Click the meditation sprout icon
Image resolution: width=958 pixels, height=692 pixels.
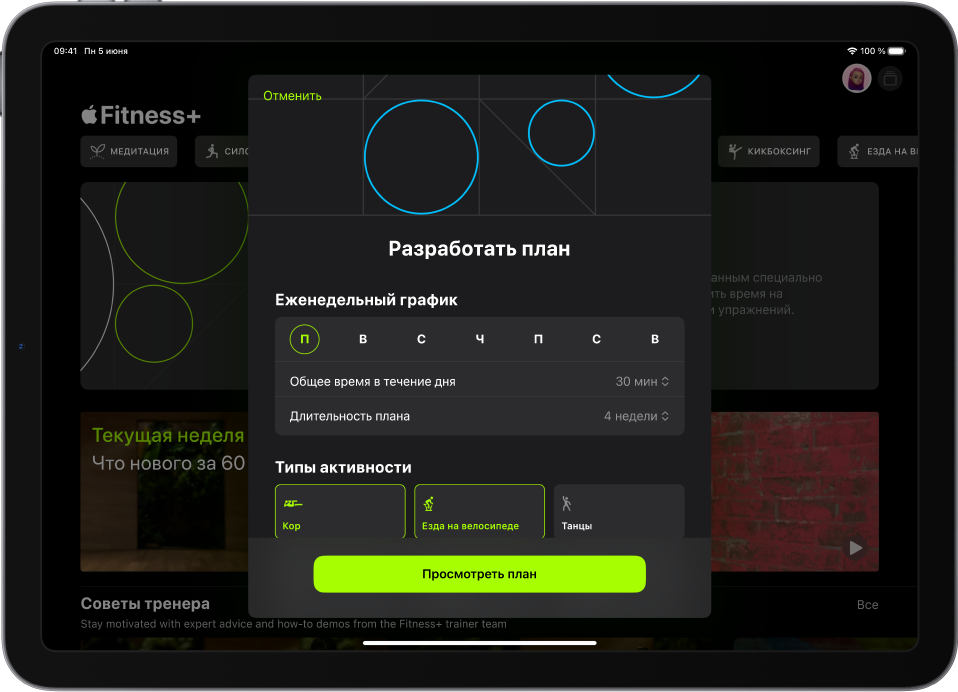(x=97, y=151)
